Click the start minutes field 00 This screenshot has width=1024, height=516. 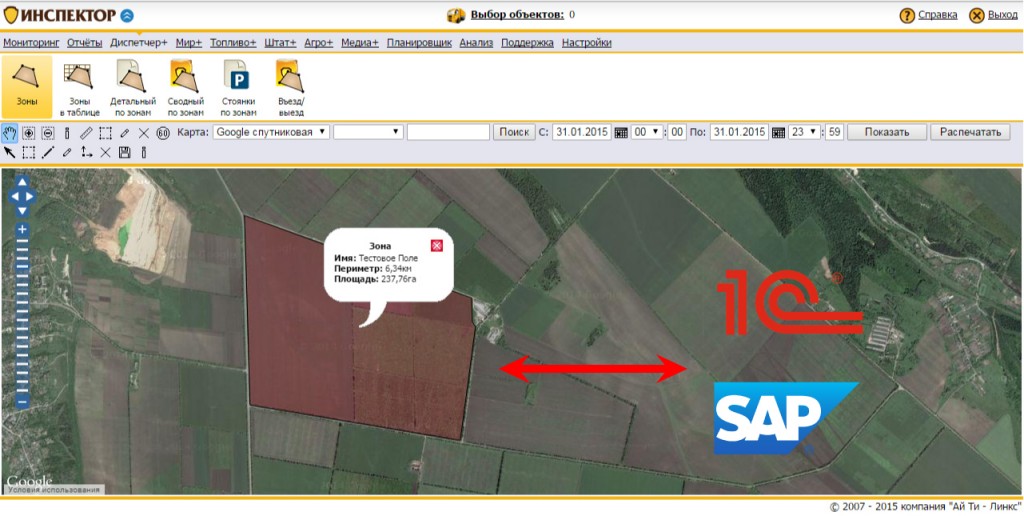[677, 132]
